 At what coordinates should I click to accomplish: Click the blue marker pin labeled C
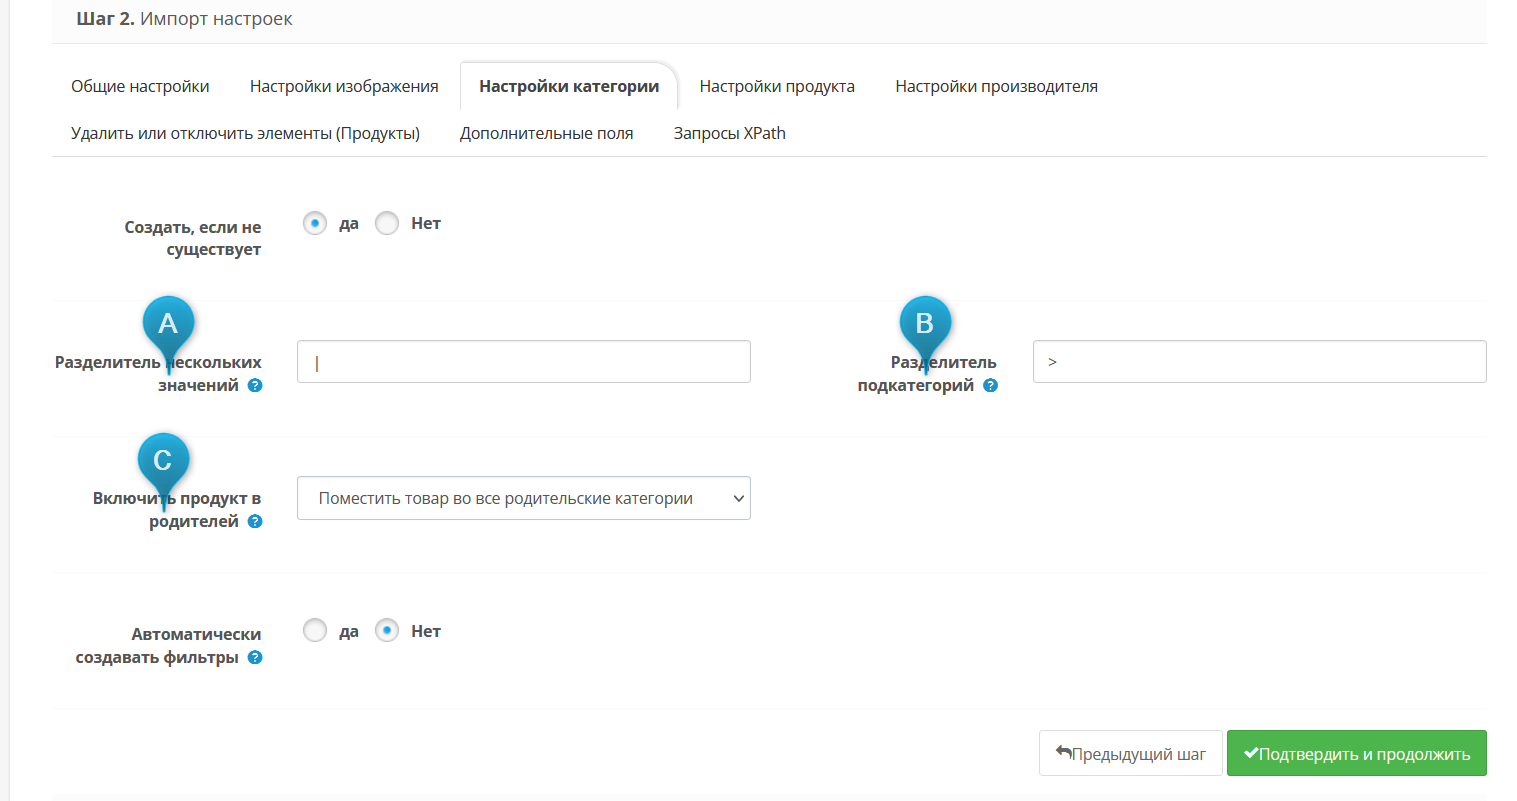(x=163, y=461)
